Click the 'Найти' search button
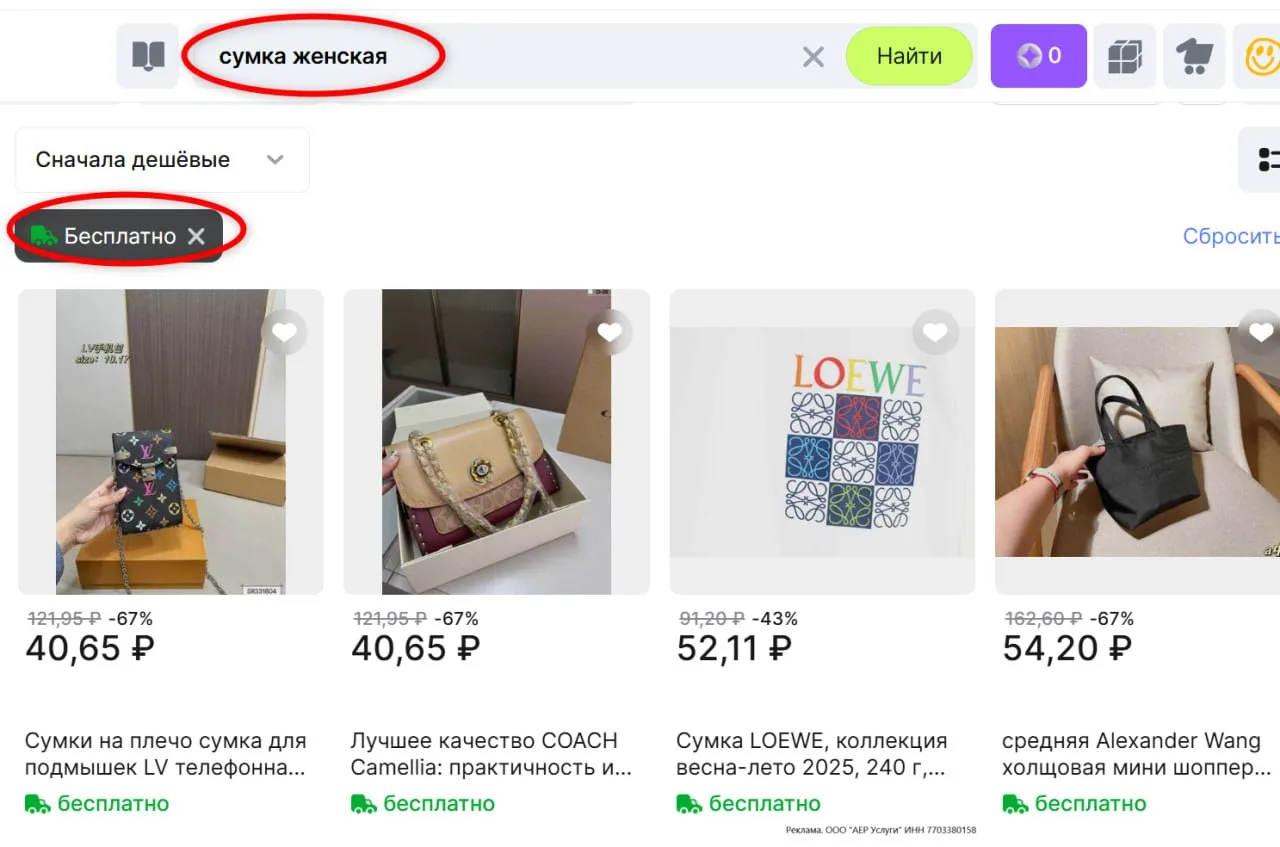 pos(909,56)
